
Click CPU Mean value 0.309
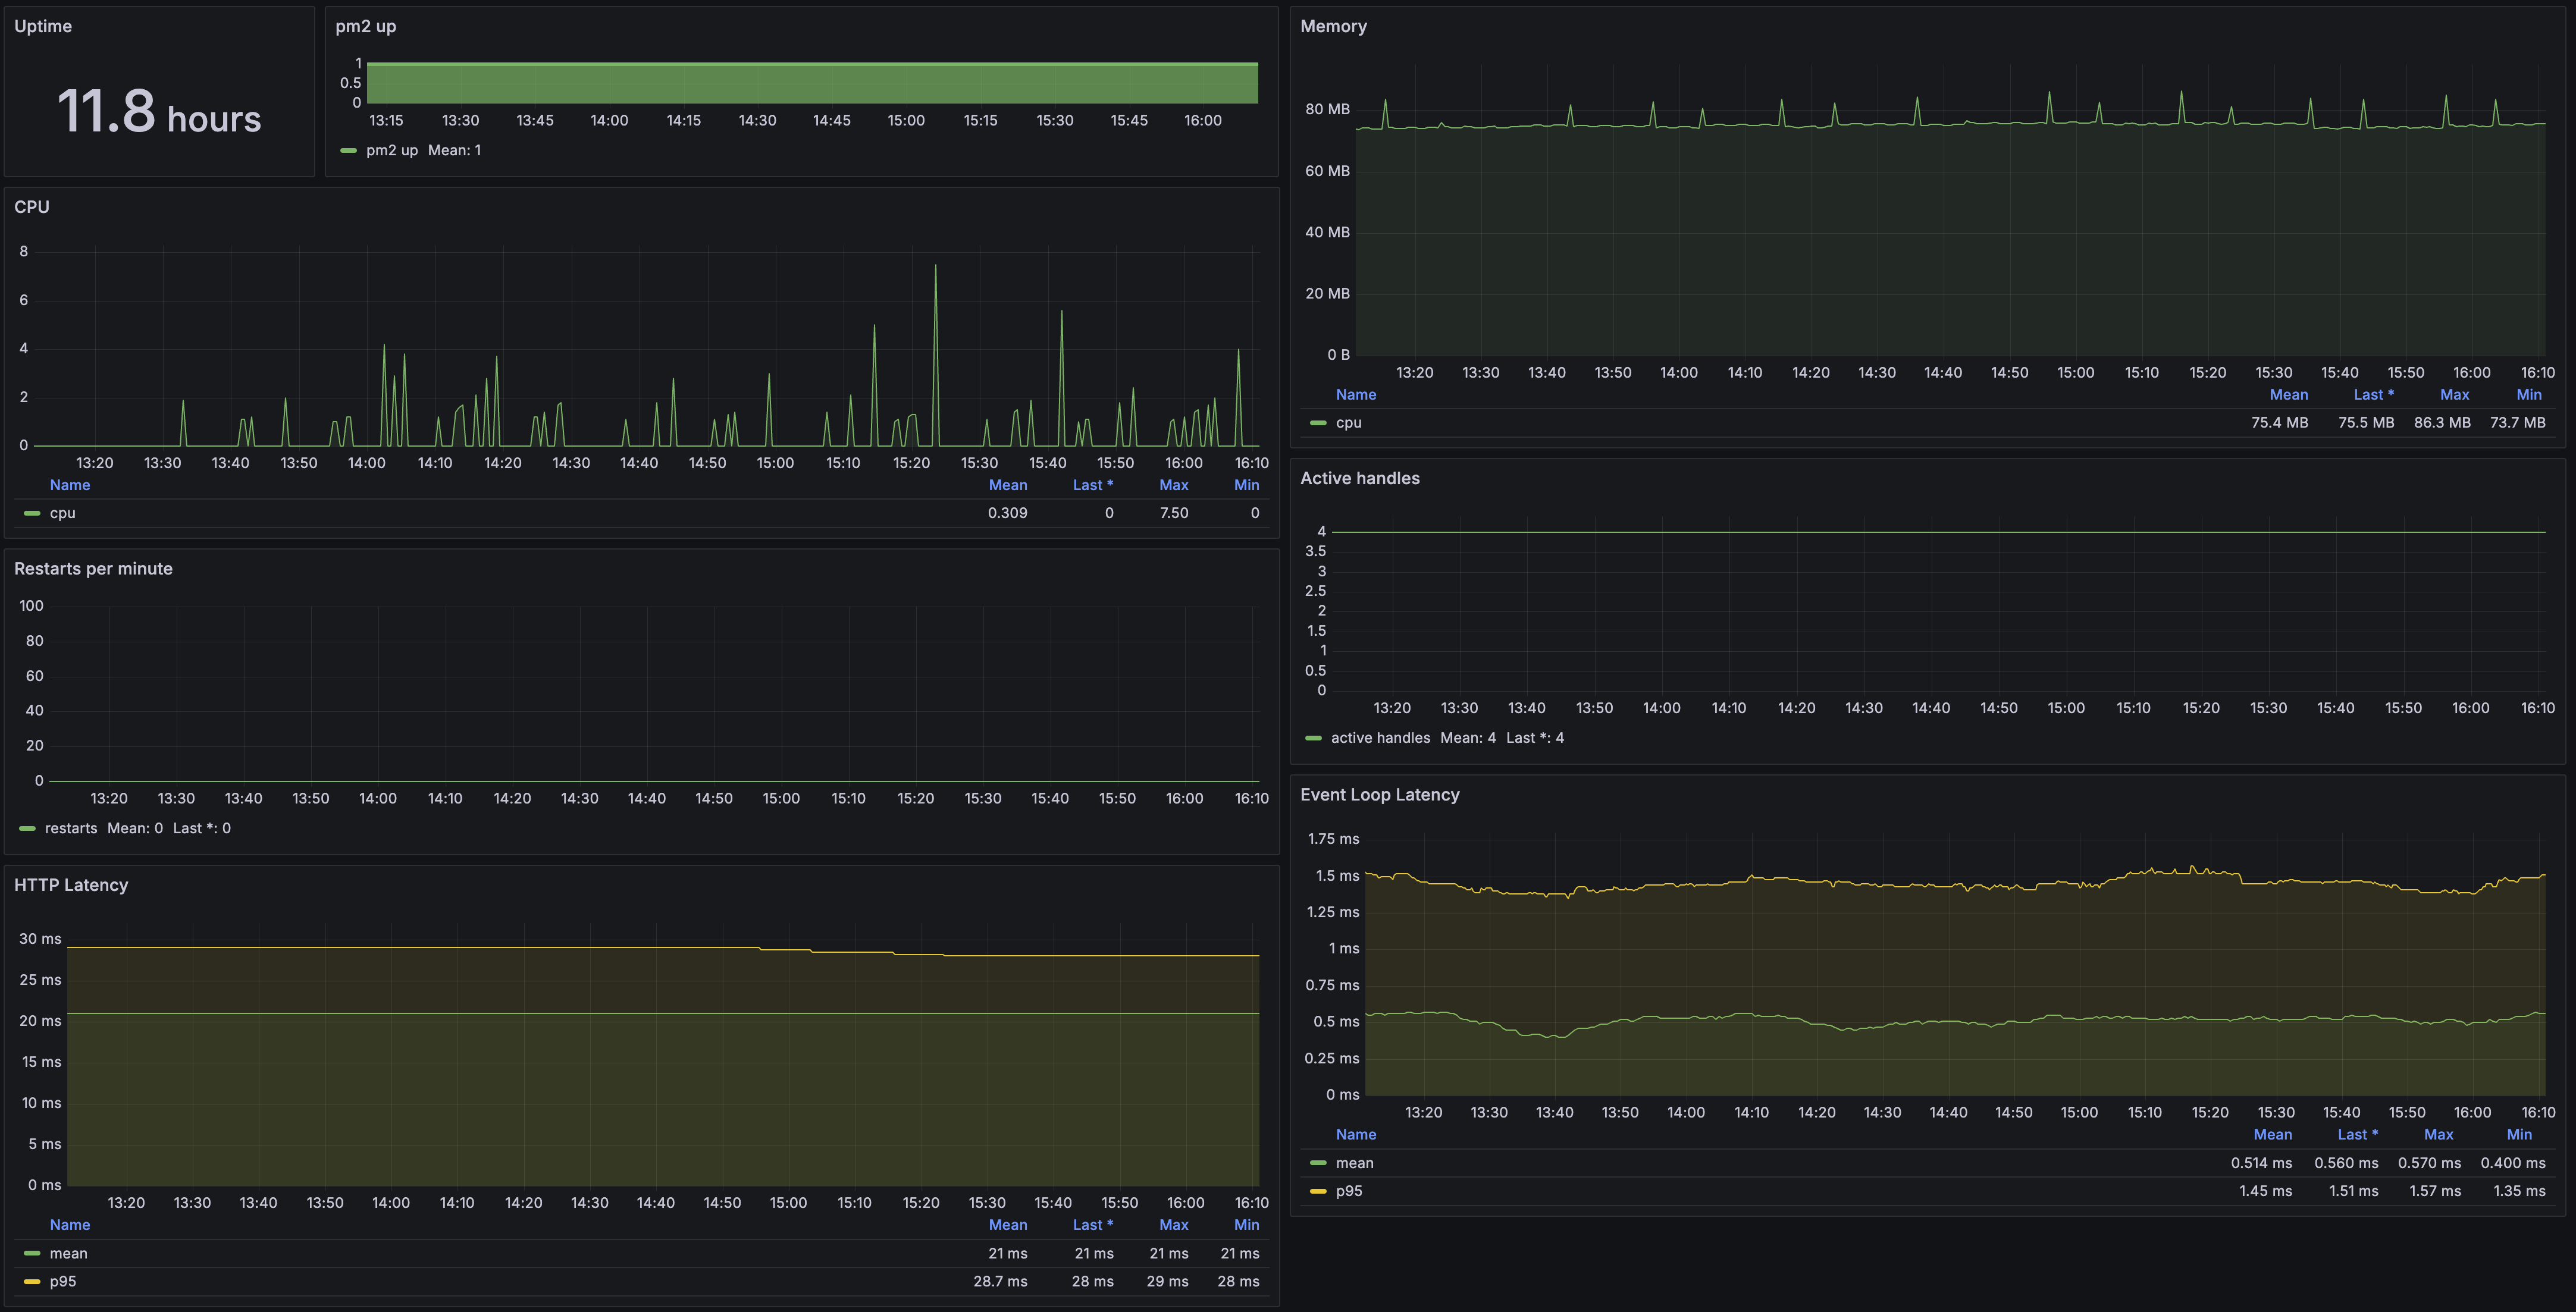point(1007,513)
